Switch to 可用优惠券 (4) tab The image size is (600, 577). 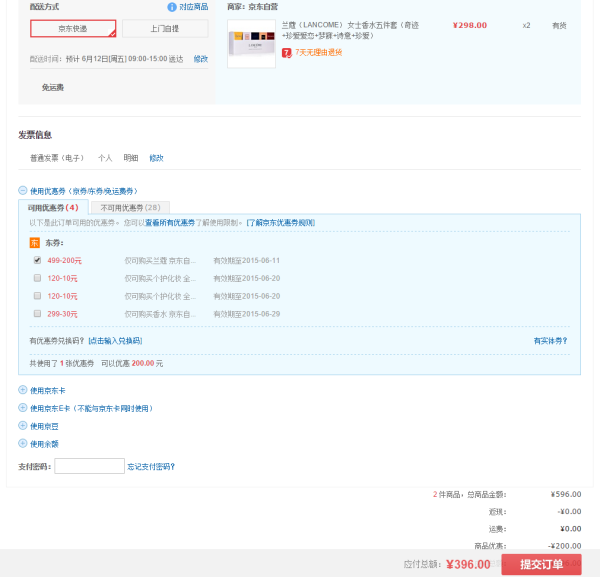pyautogui.click(x=53, y=207)
